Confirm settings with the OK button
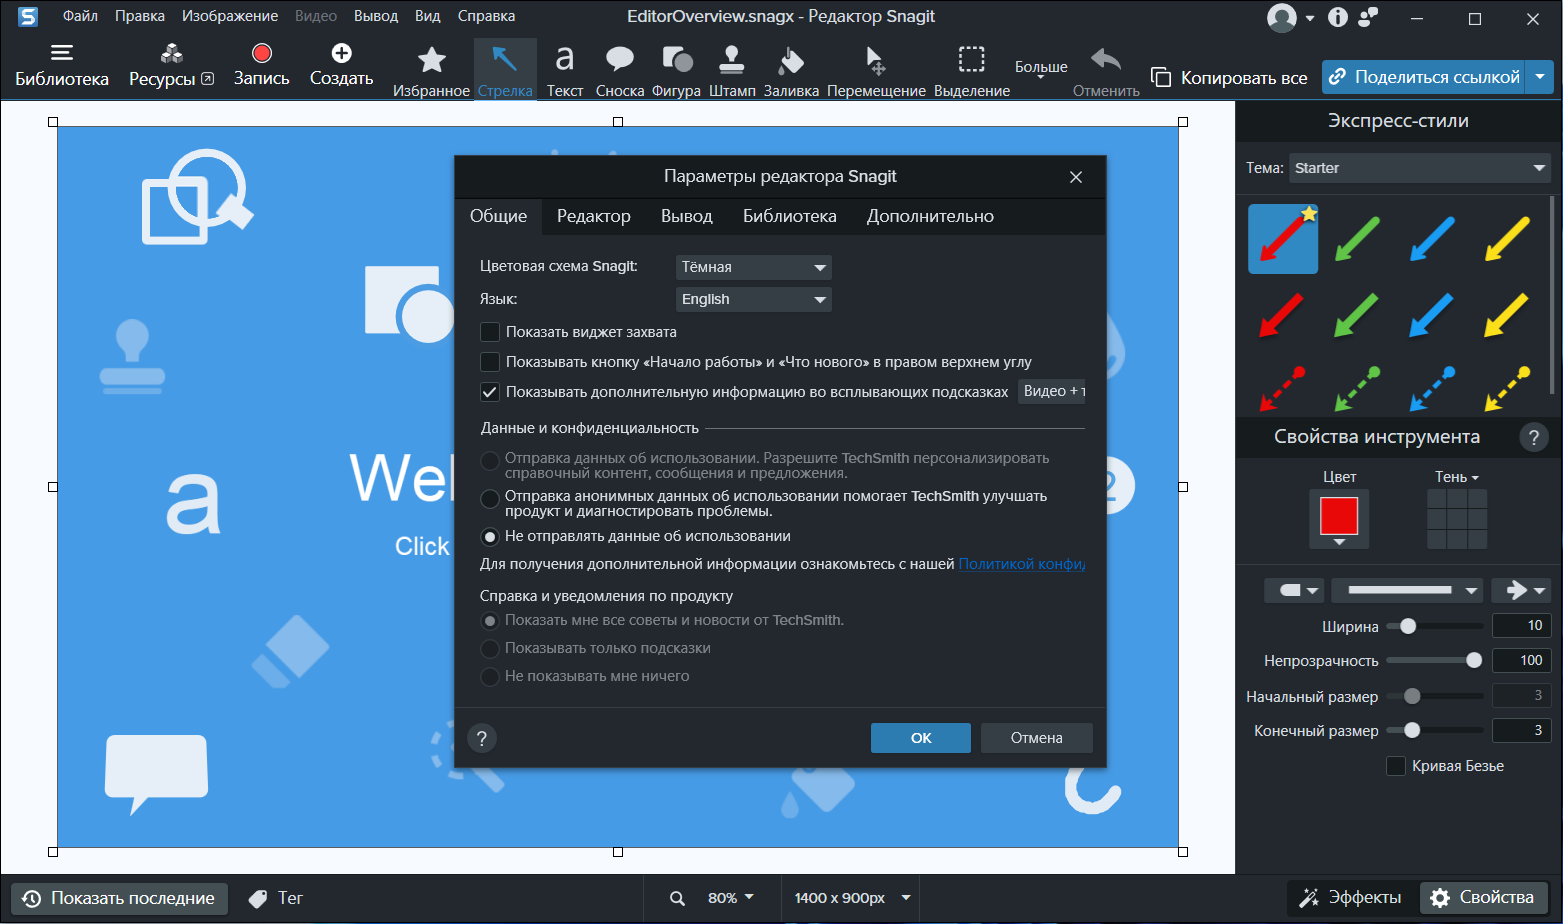The image size is (1563, 924). [921, 738]
